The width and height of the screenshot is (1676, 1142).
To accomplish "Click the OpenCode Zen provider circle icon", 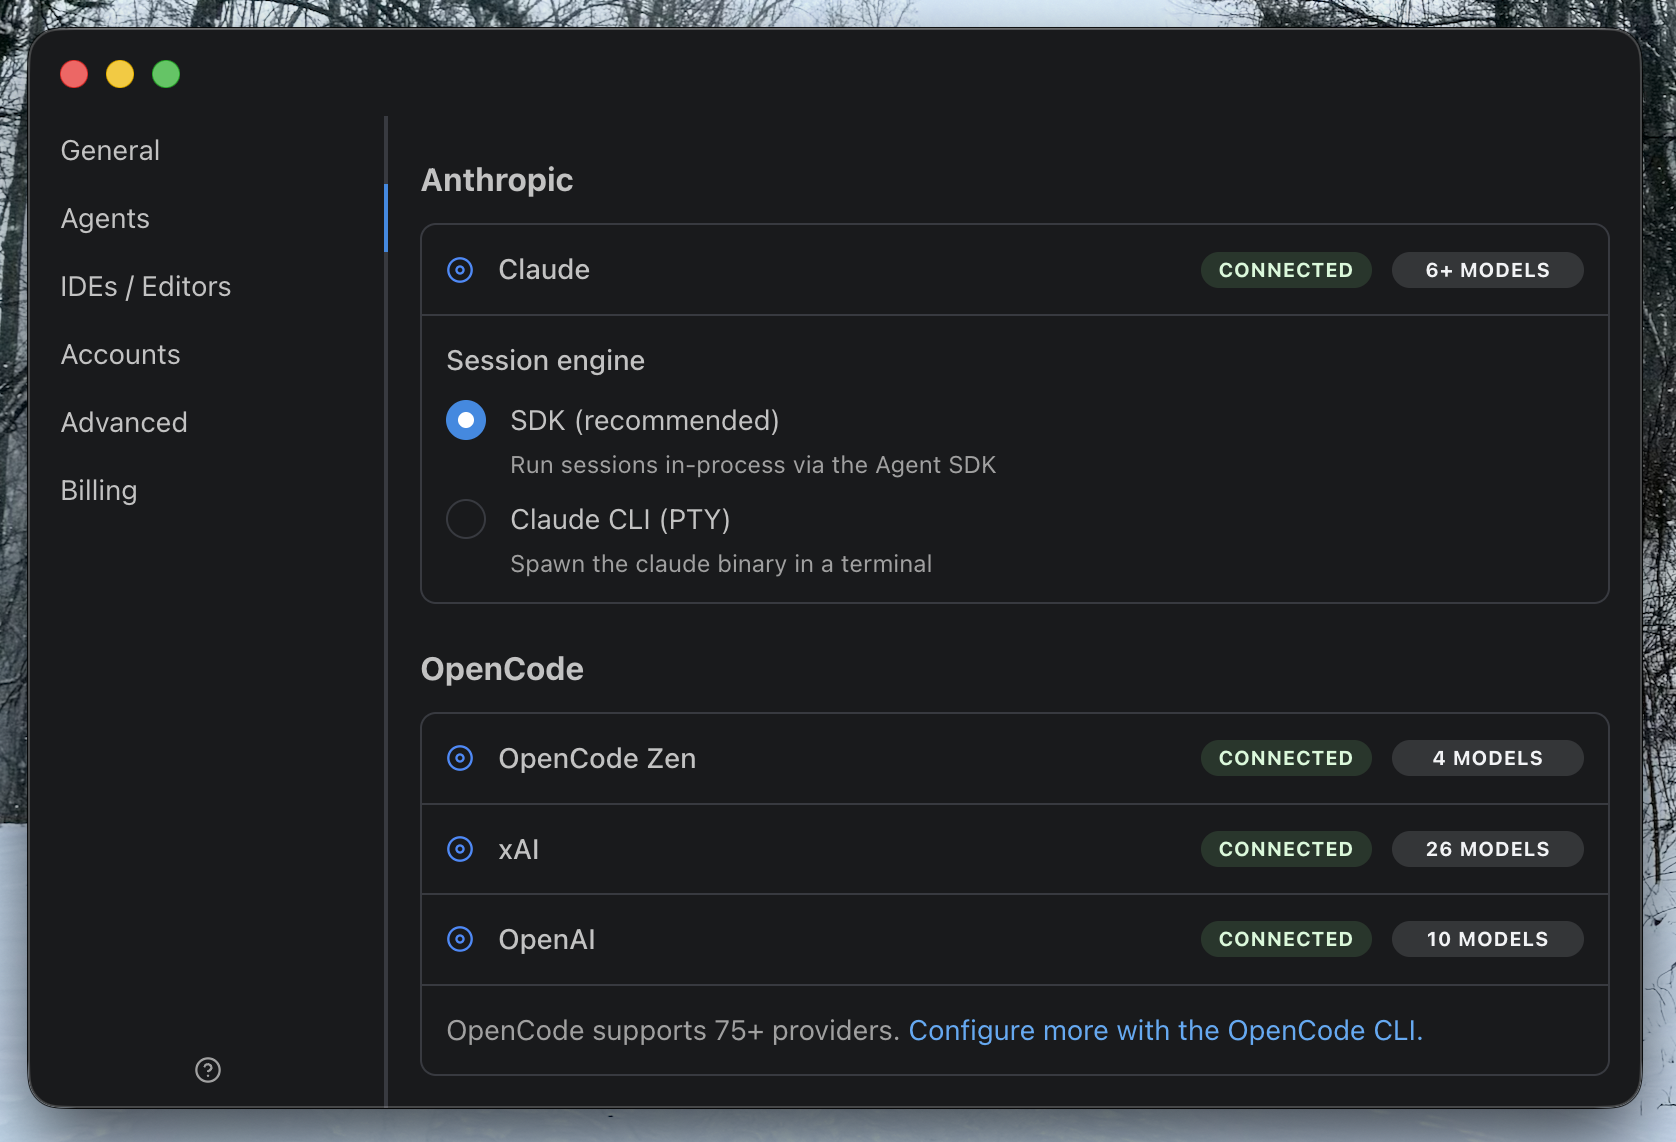I will 460,758.
